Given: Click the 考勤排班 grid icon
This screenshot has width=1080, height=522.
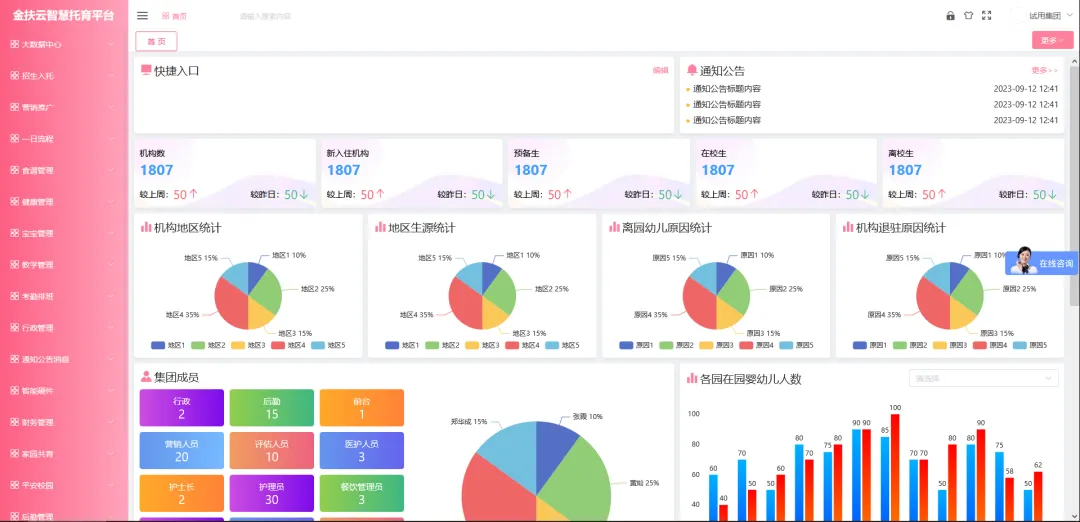Looking at the screenshot, I should [14, 296].
